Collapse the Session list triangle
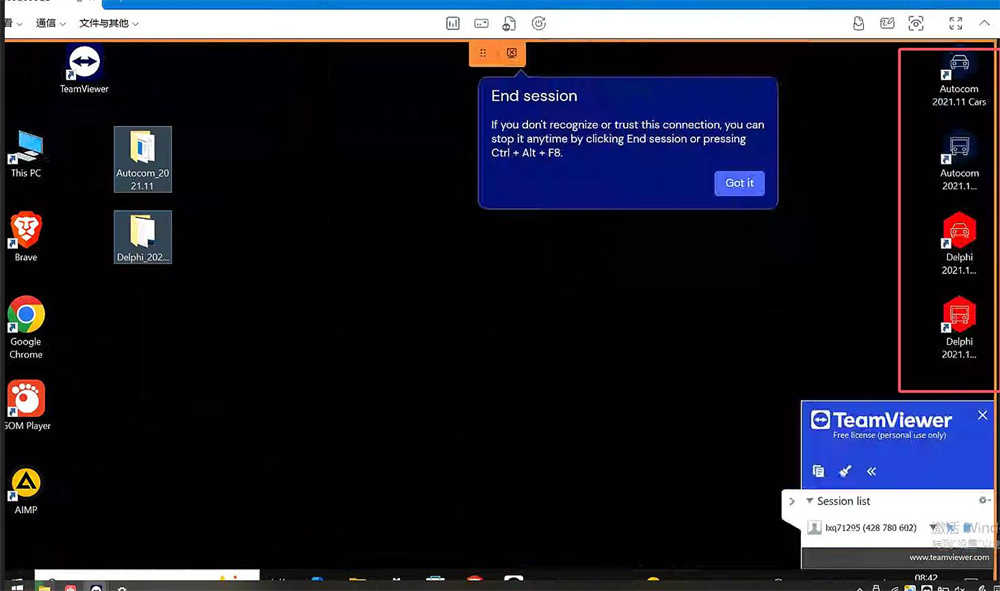Viewport: 1000px width, 591px height. coord(809,501)
